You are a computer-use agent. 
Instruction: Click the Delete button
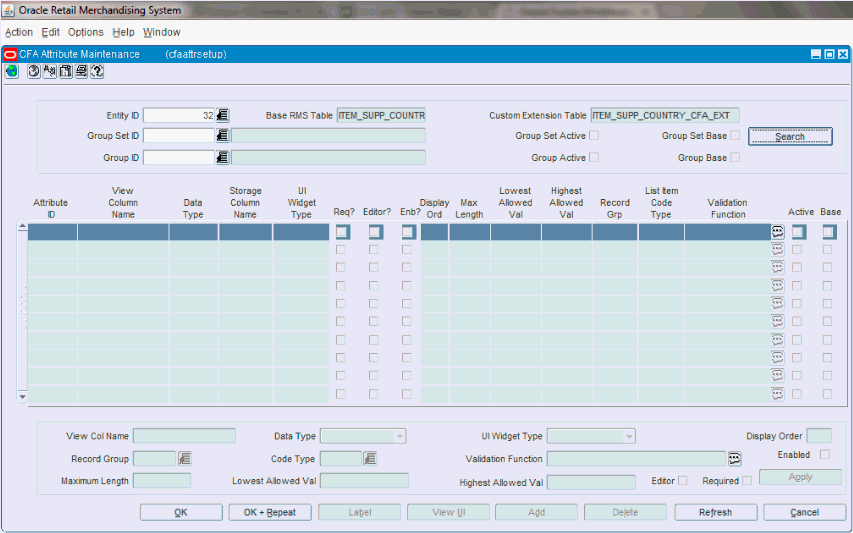click(x=625, y=512)
